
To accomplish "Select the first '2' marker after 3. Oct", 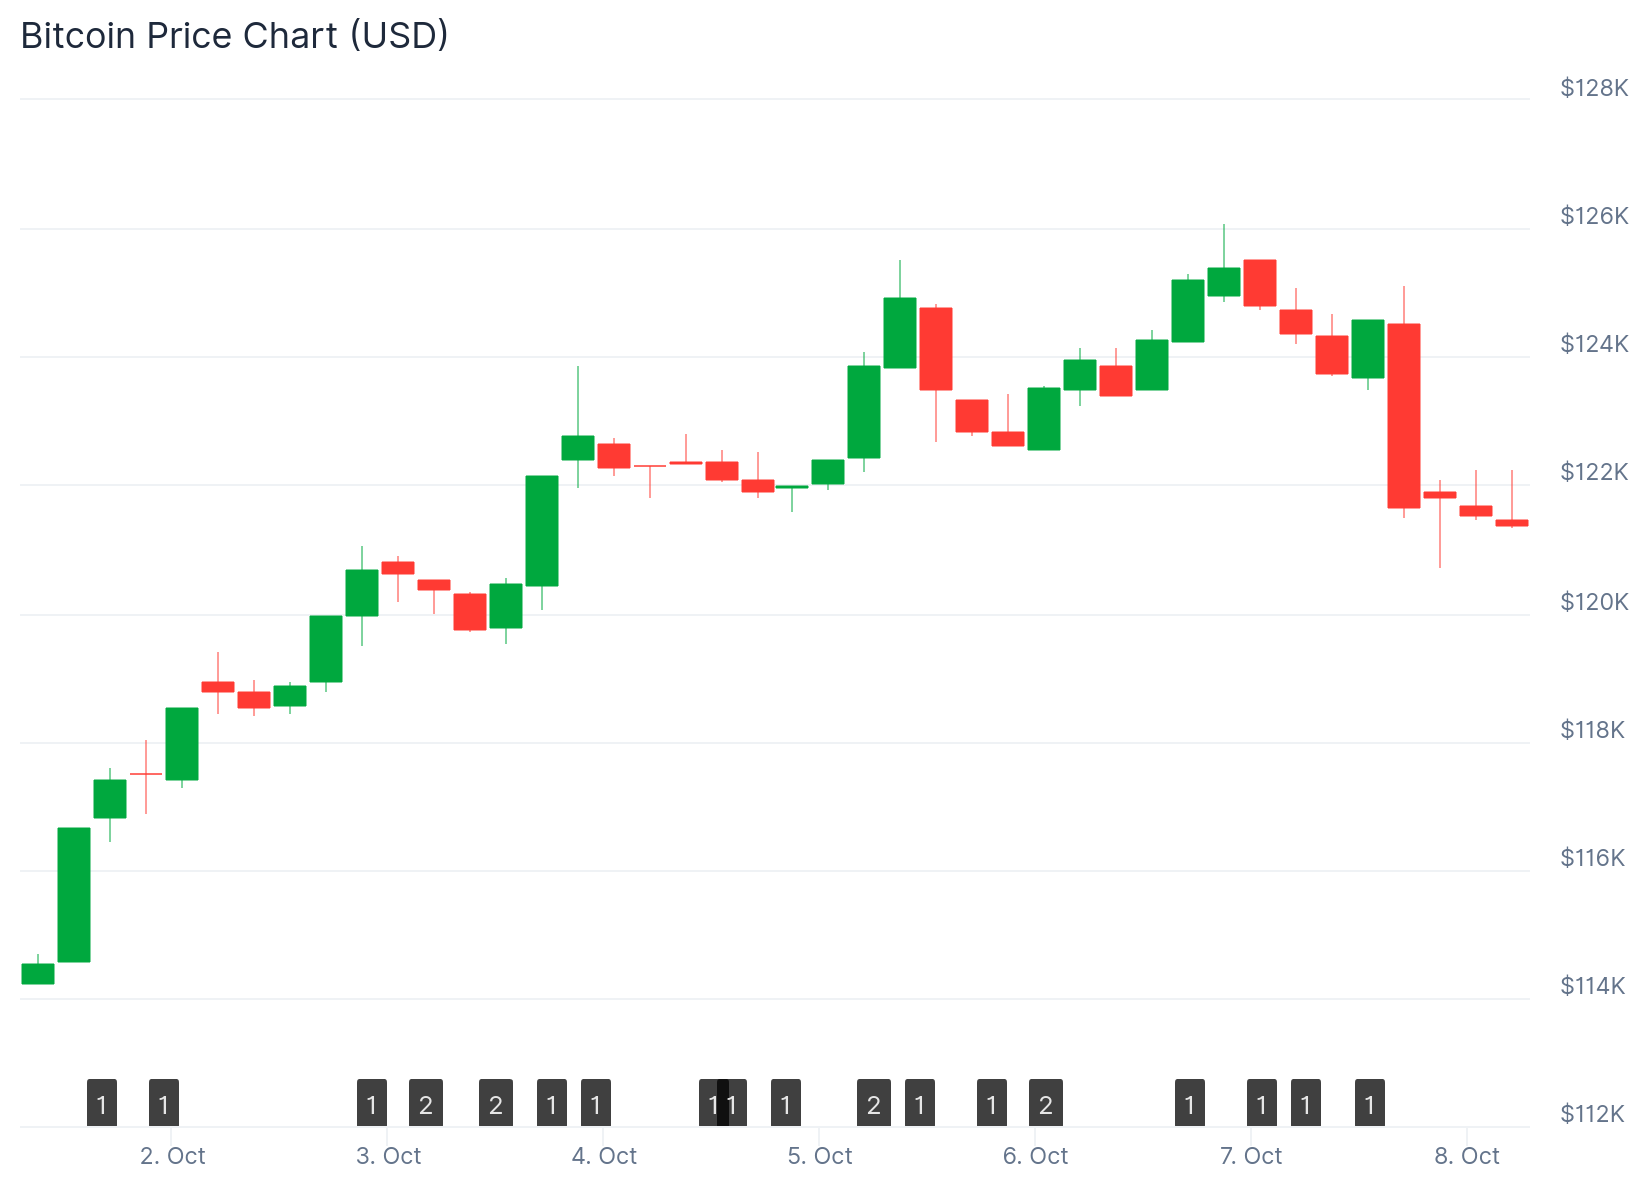I will tap(426, 1103).
